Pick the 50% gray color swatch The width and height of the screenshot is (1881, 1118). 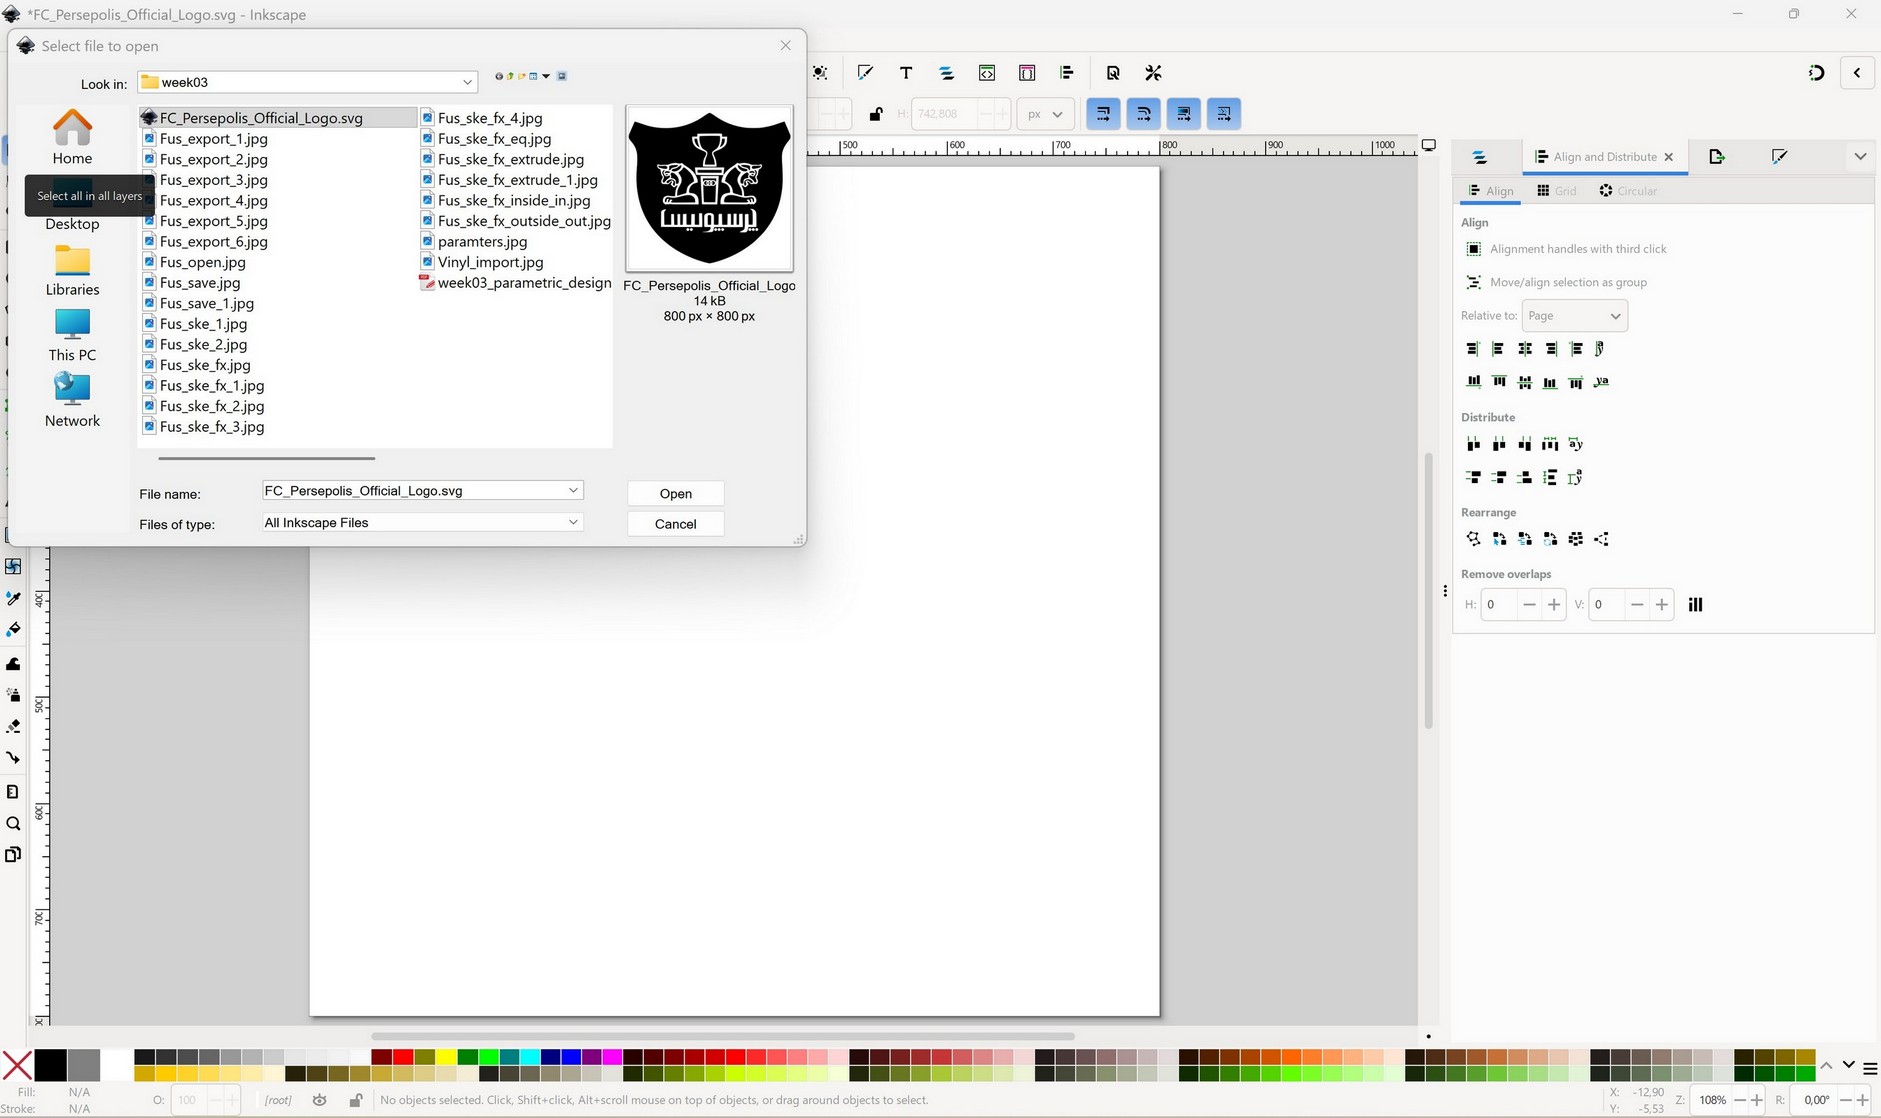click(x=83, y=1065)
